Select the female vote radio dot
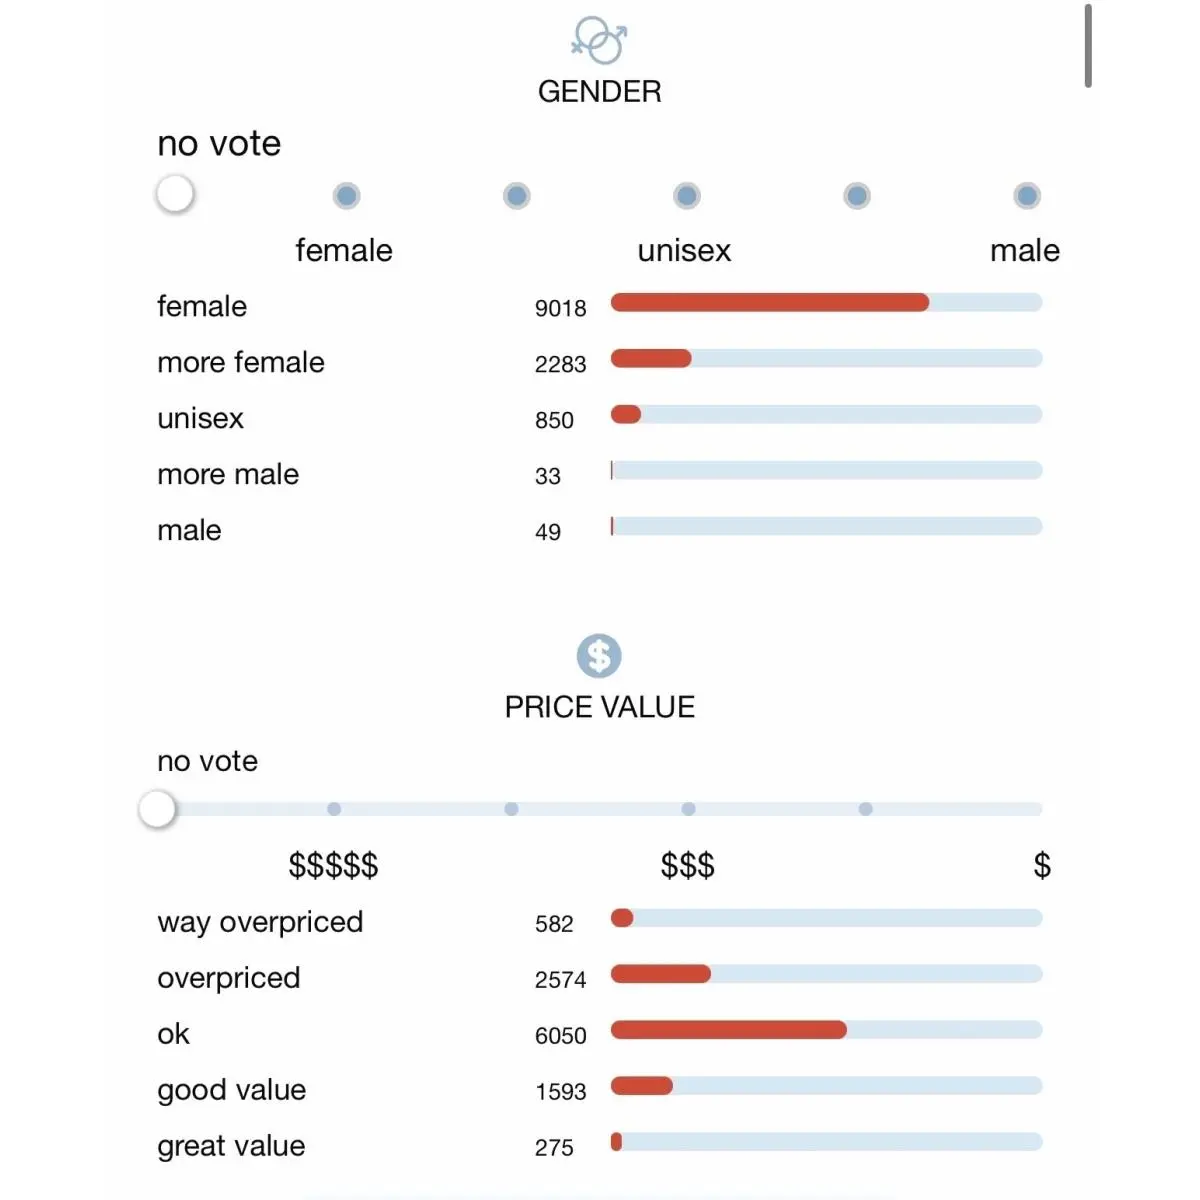Viewport: 1200px width, 1200px height. pos(346,195)
